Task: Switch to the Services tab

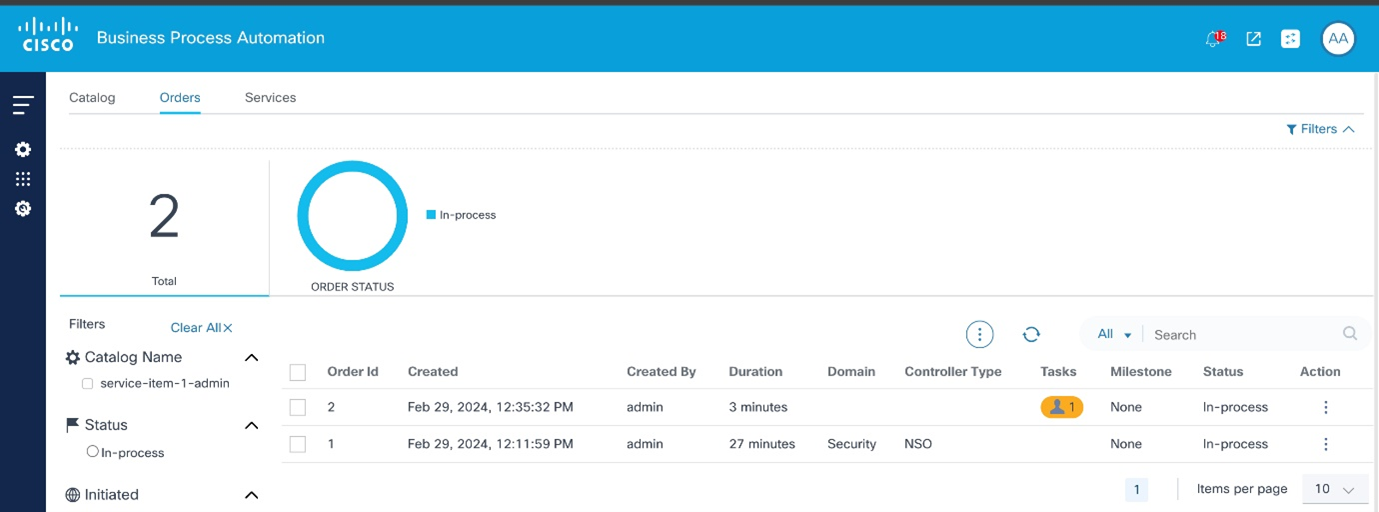Action: click(x=270, y=97)
